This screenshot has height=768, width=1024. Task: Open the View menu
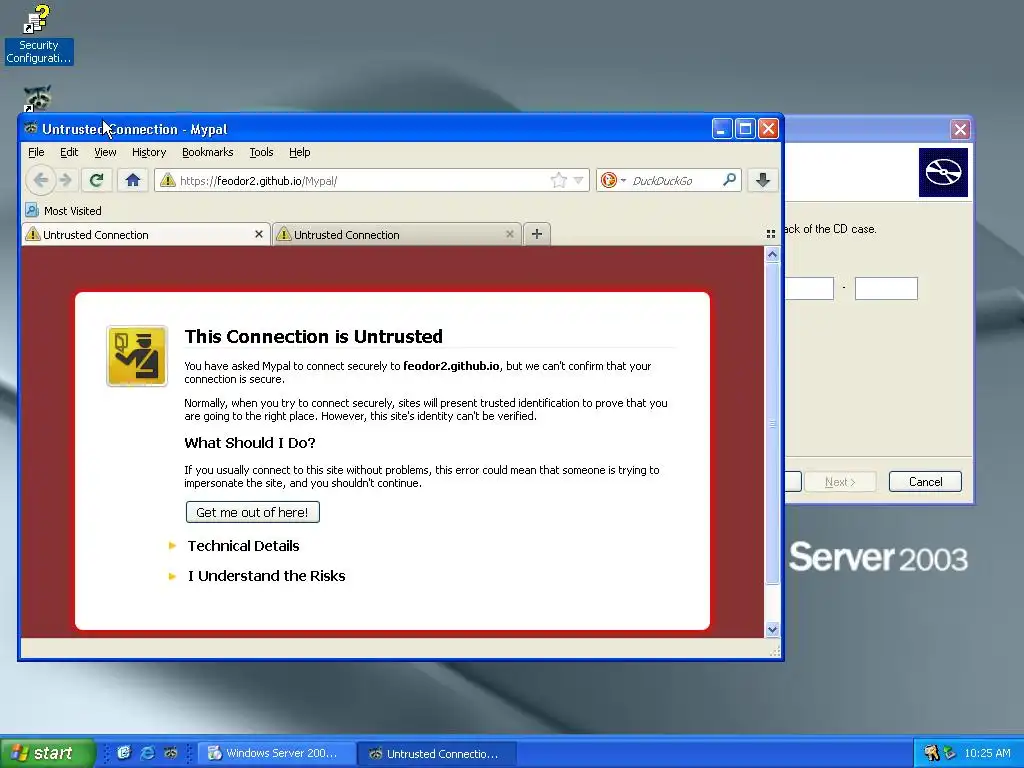click(105, 152)
